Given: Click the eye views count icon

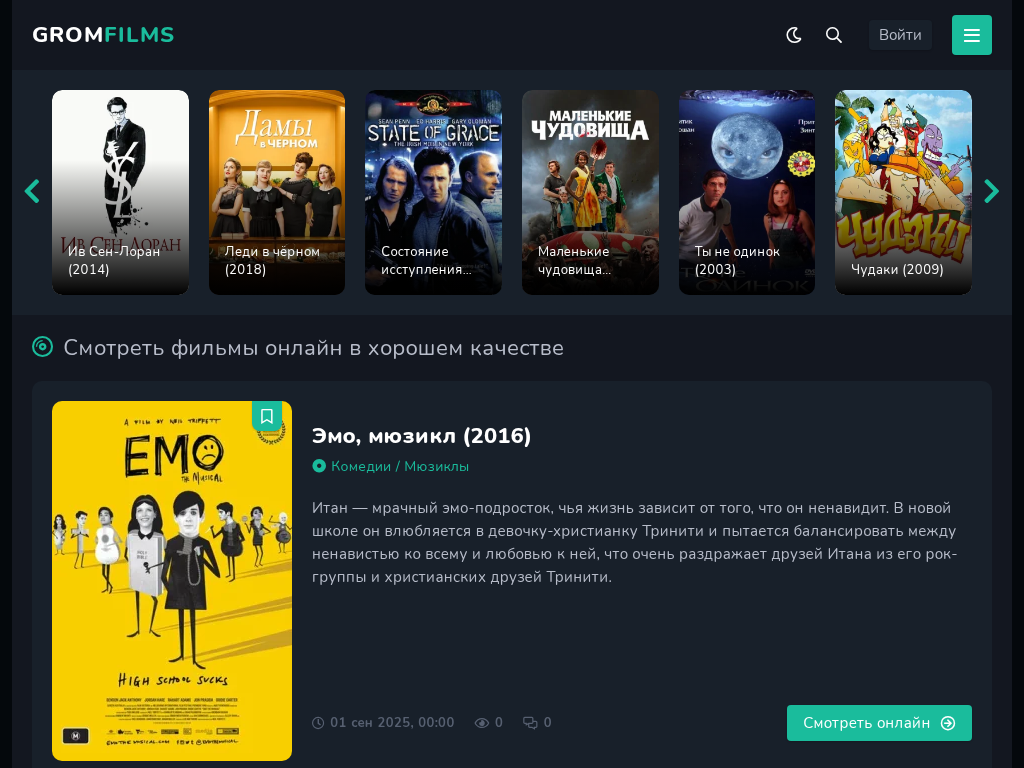Looking at the screenshot, I should pos(481,723).
